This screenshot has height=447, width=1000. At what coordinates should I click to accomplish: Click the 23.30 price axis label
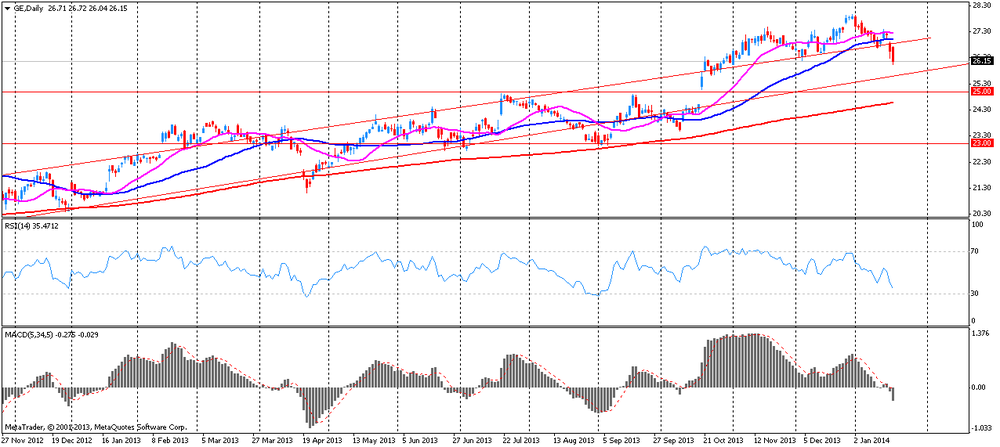tap(980, 136)
